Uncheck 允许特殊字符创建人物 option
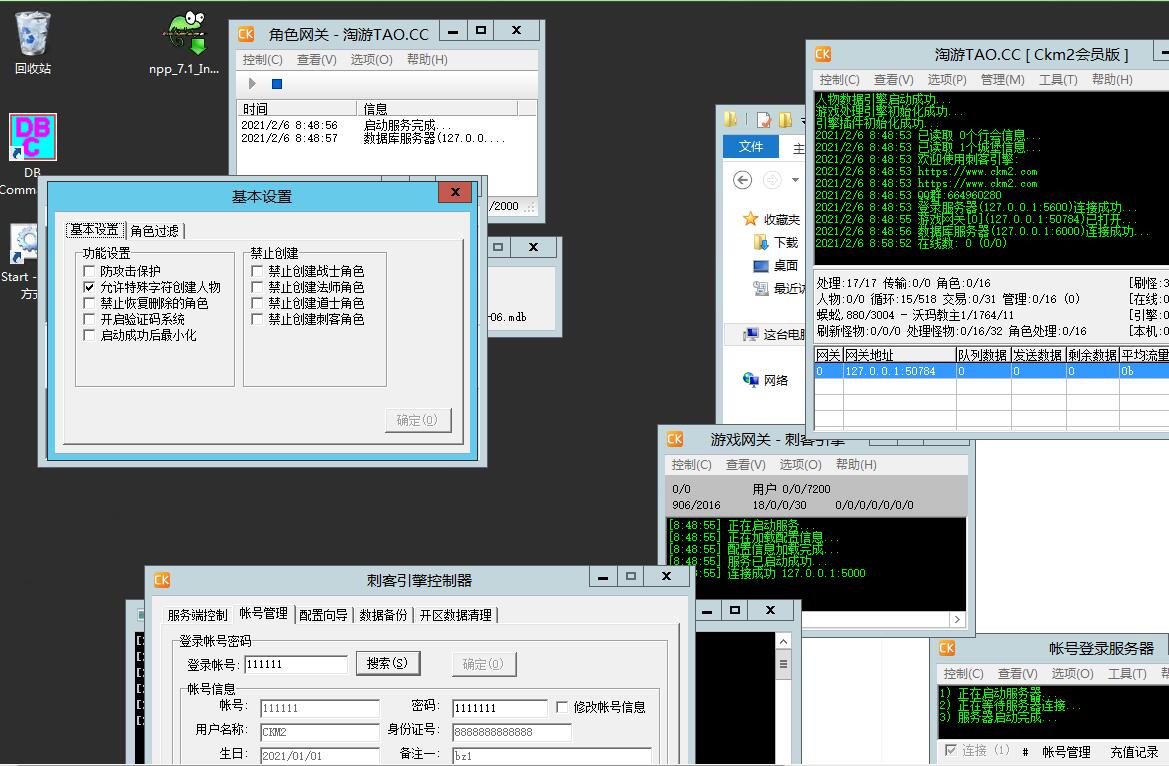Screen dimensions: 1169x766 pyautogui.click(x=89, y=288)
